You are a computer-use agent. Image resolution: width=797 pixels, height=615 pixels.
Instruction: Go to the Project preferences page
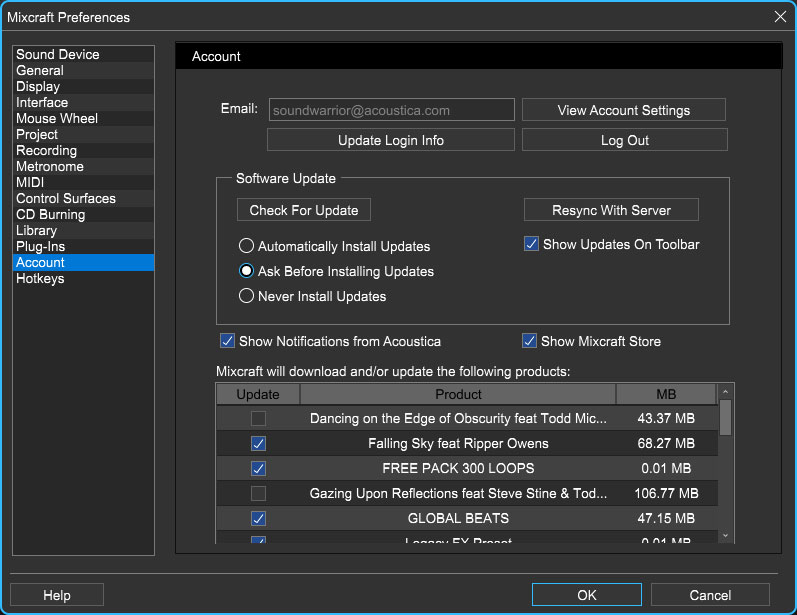[x=83, y=135]
